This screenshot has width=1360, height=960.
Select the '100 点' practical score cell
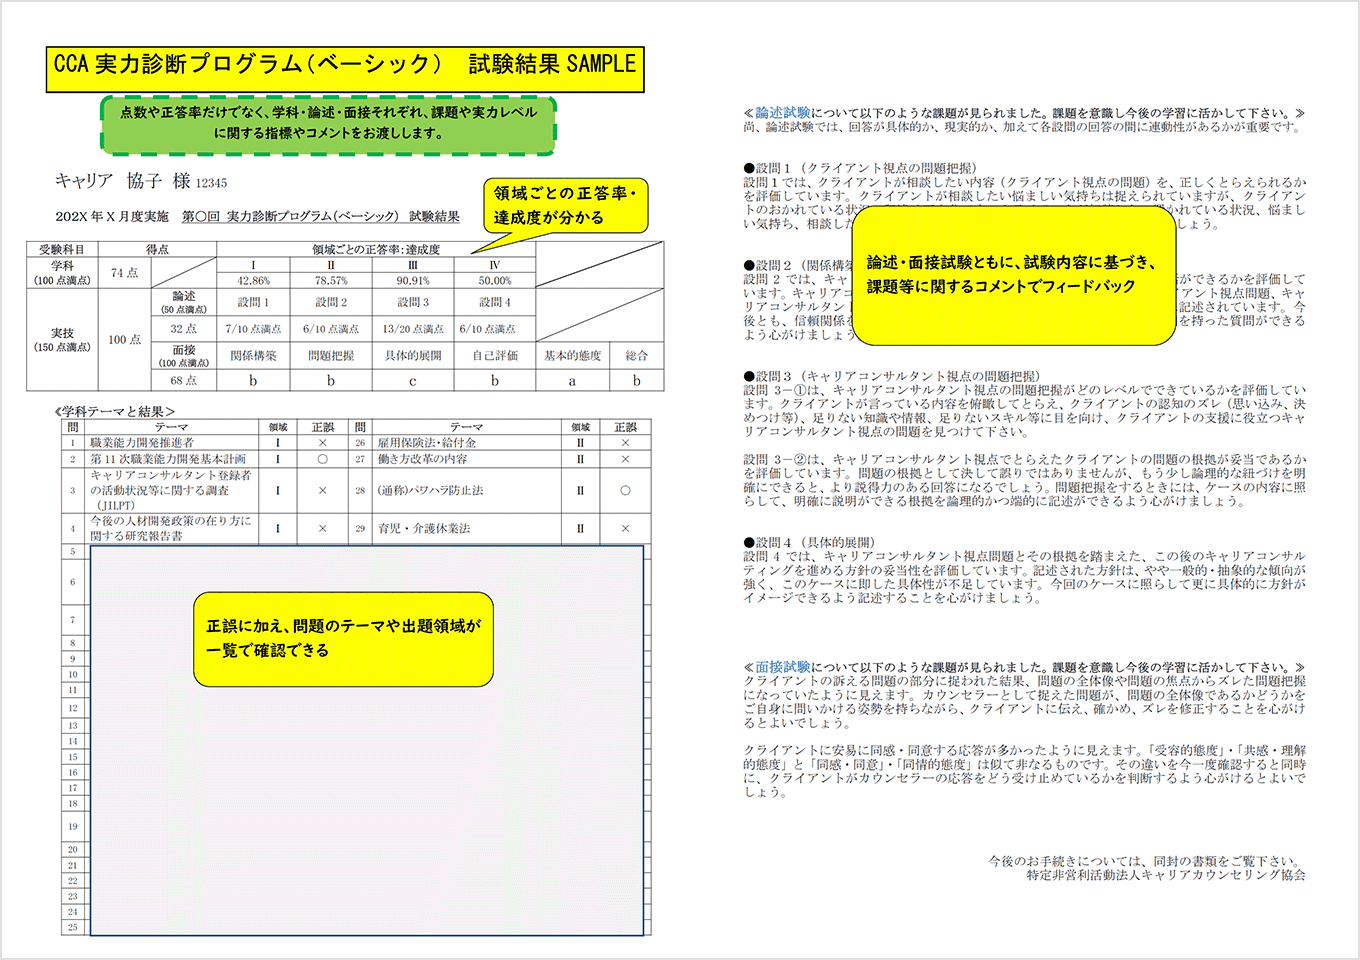tap(124, 340)
